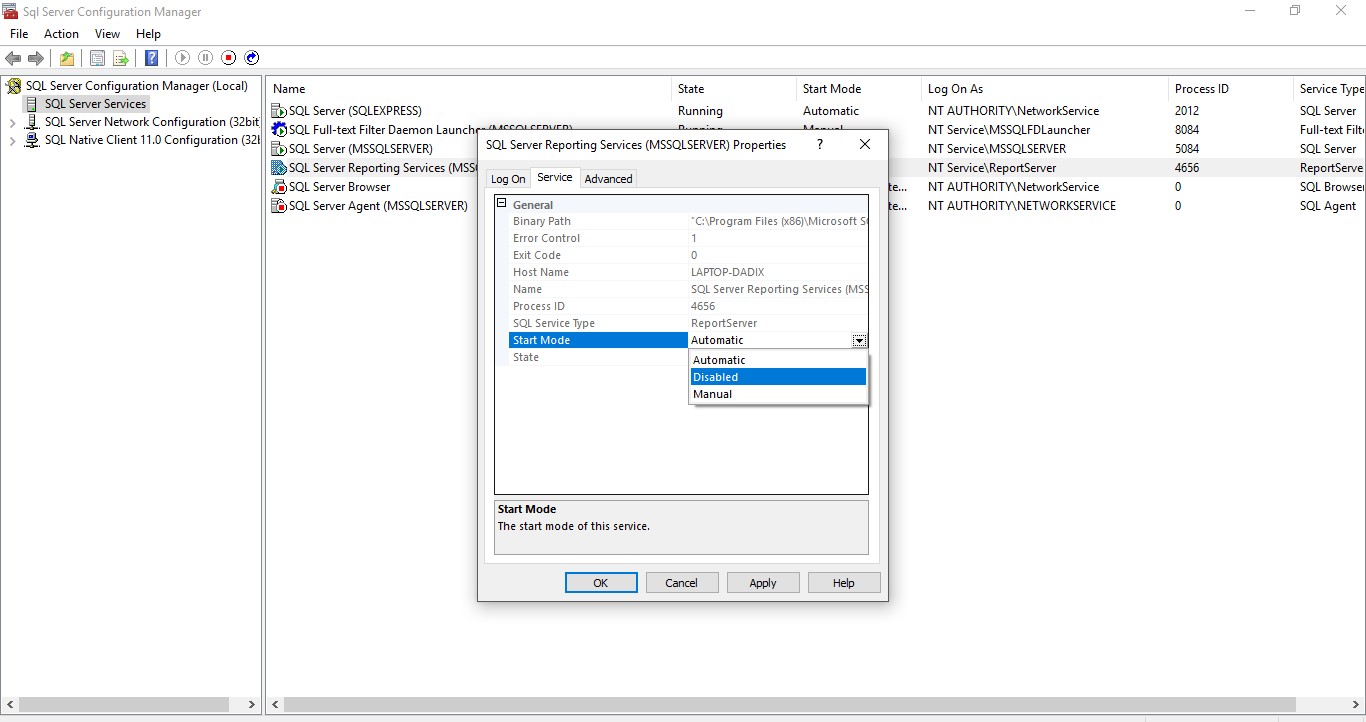Click the Help button in dialog
The height and width of the screenshot is (722, 1366).
click(844, 583)
